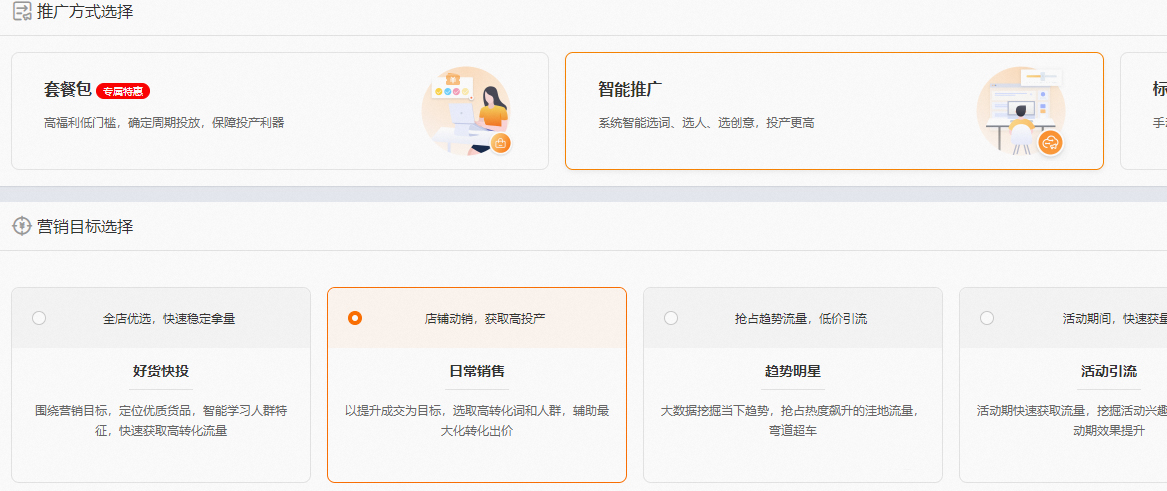Select the 全店优选，快速稳定拿量 radio button
This screenshot has height=491, width=1167.
[x=39, y=318]
